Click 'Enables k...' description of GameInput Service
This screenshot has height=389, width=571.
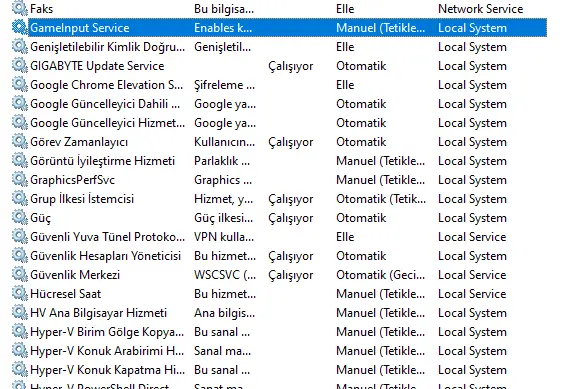223,28
